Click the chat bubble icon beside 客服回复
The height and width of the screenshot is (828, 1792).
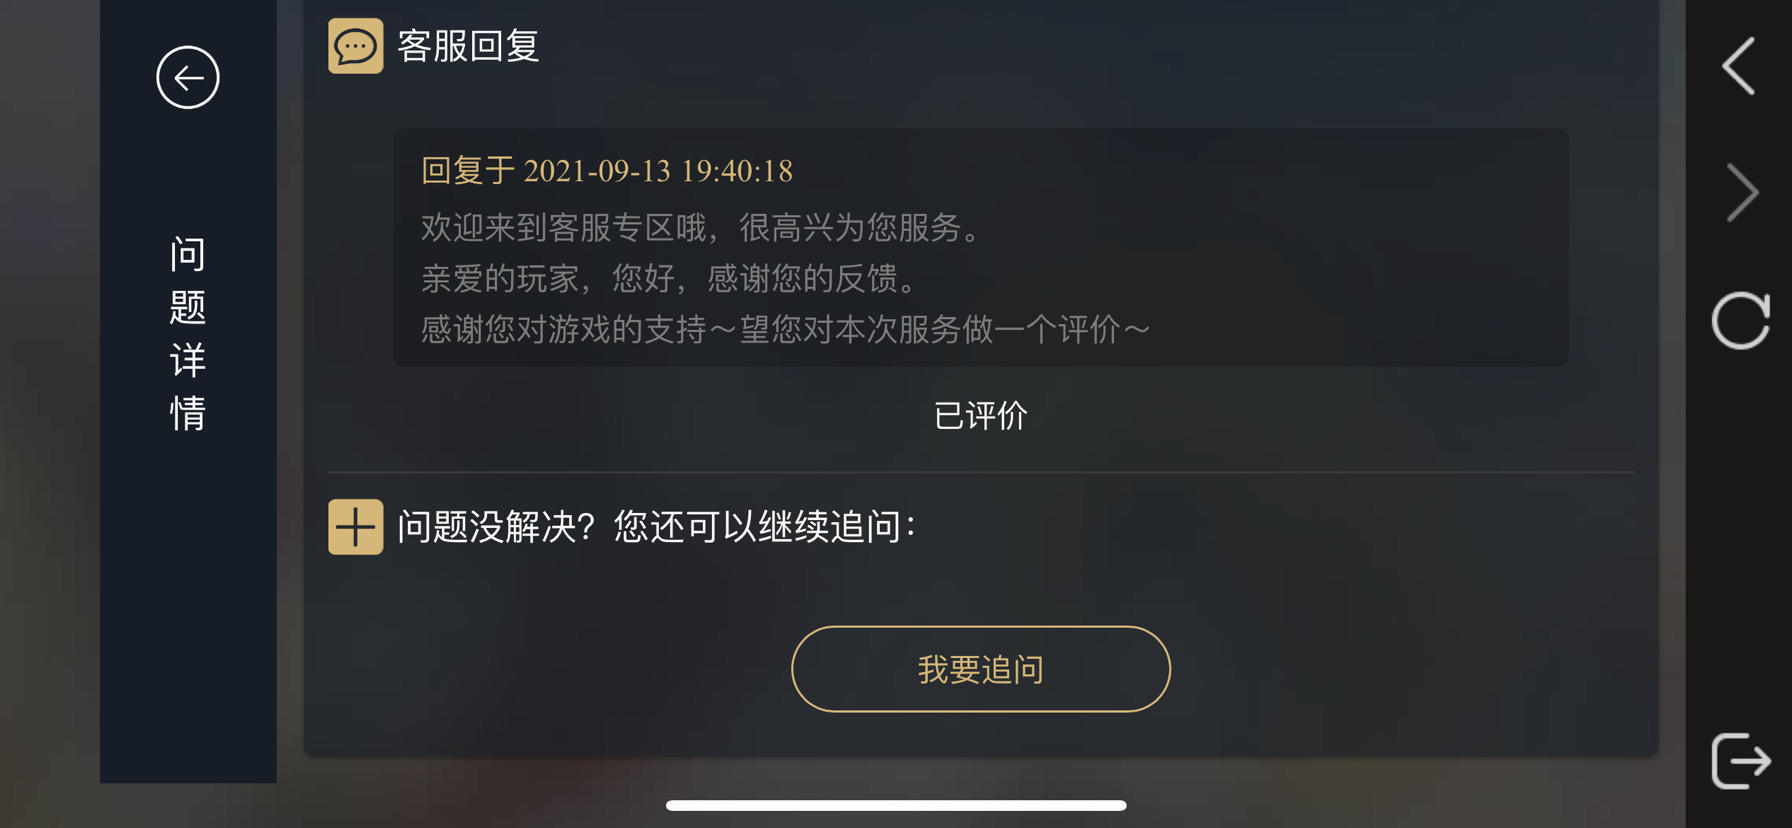click(x=355, y=46)
